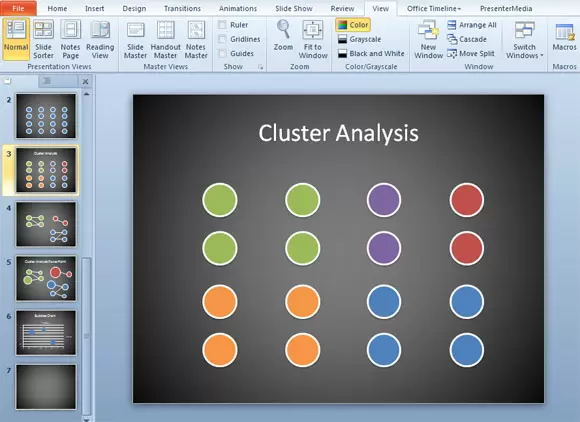Enable the Guides checkbox
580x422 pixels.
point(222,53)
